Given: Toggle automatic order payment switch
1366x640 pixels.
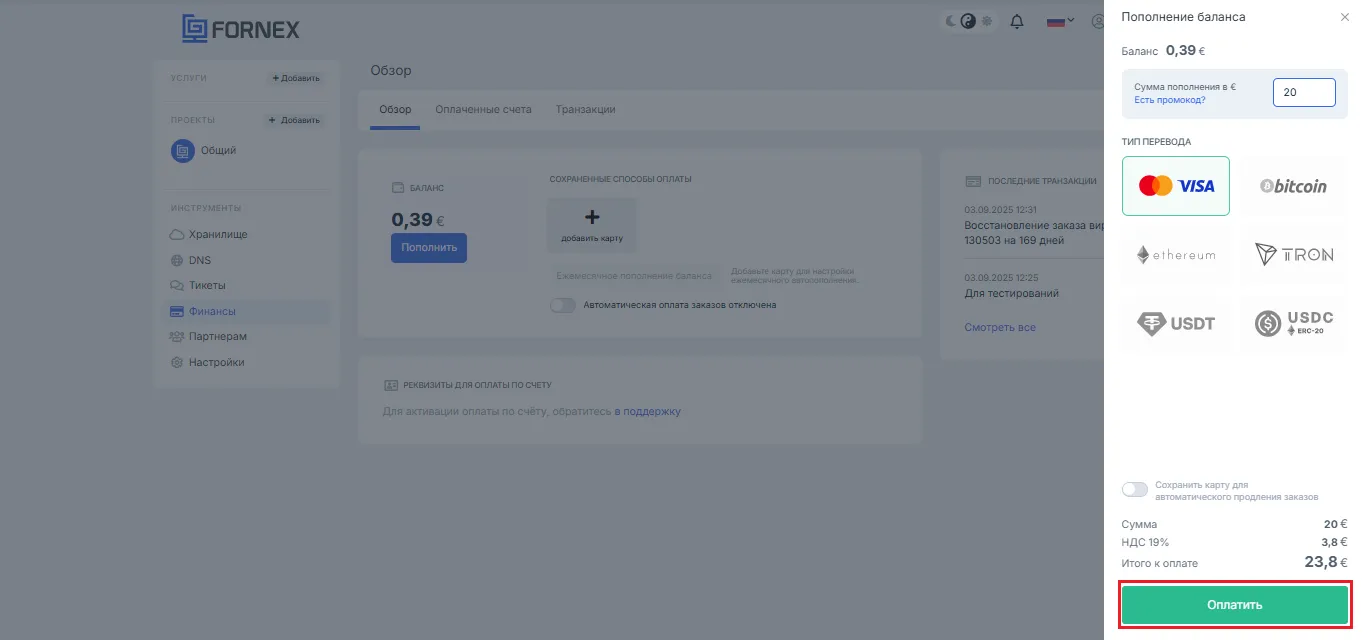Looking at the screenshot, I should click(563, 305).
